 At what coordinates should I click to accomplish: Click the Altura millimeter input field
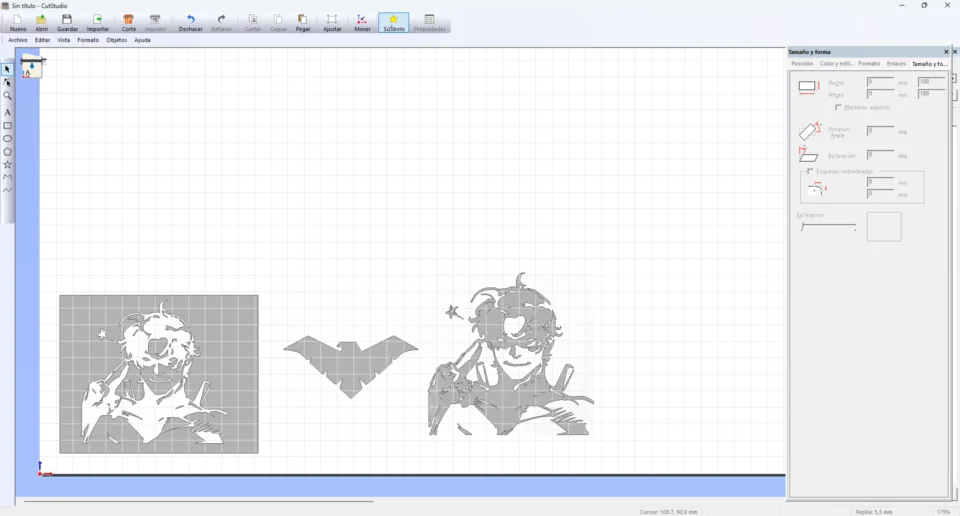880,94
